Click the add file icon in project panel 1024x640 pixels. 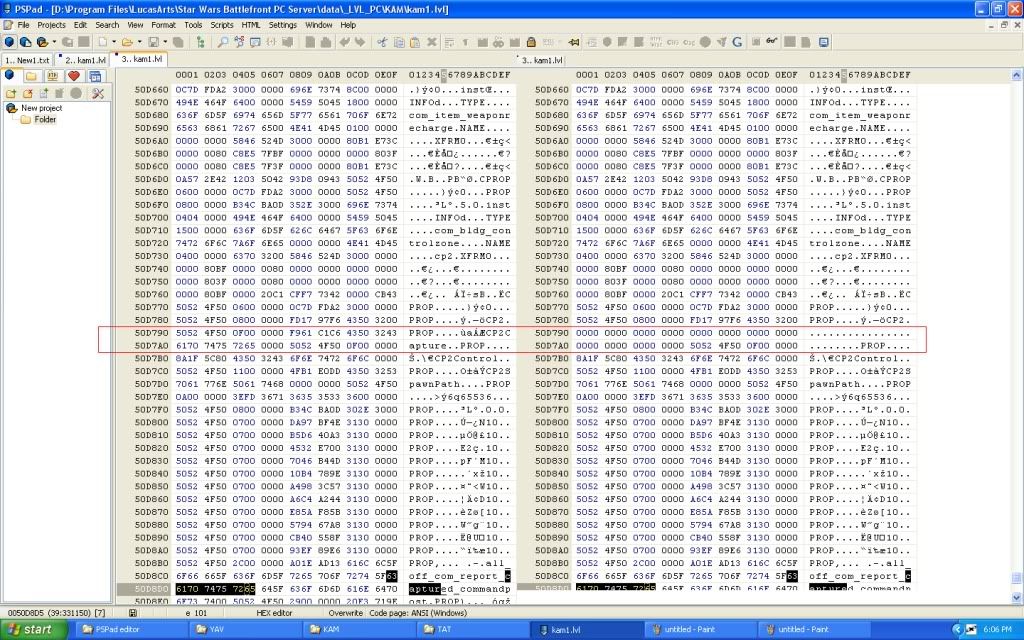(x=44, y=93)
